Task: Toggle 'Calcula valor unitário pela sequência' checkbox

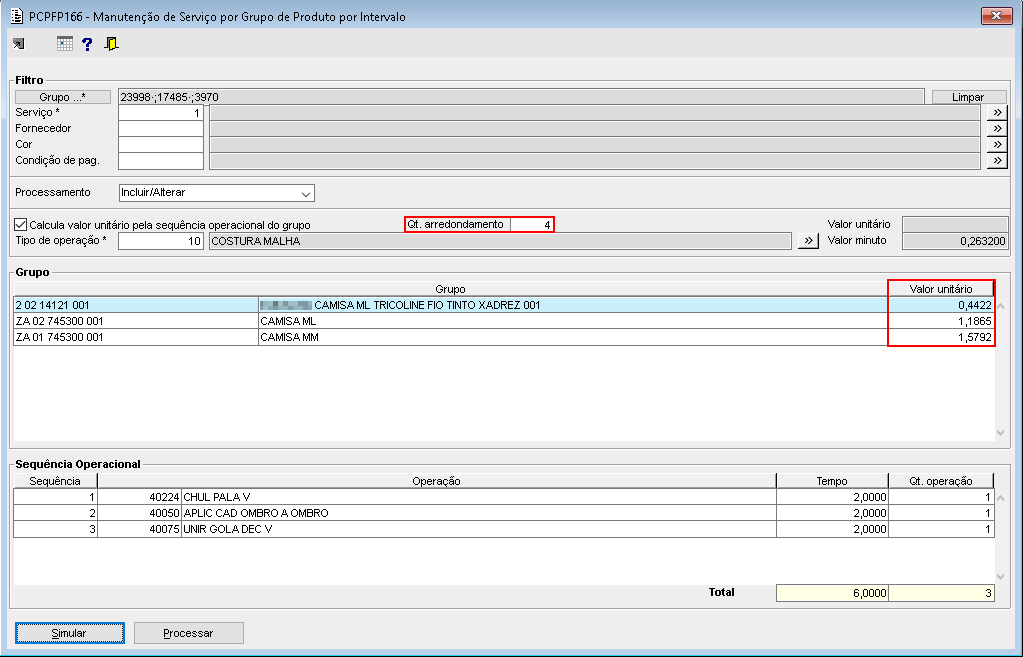Action: tap(21, 224)
